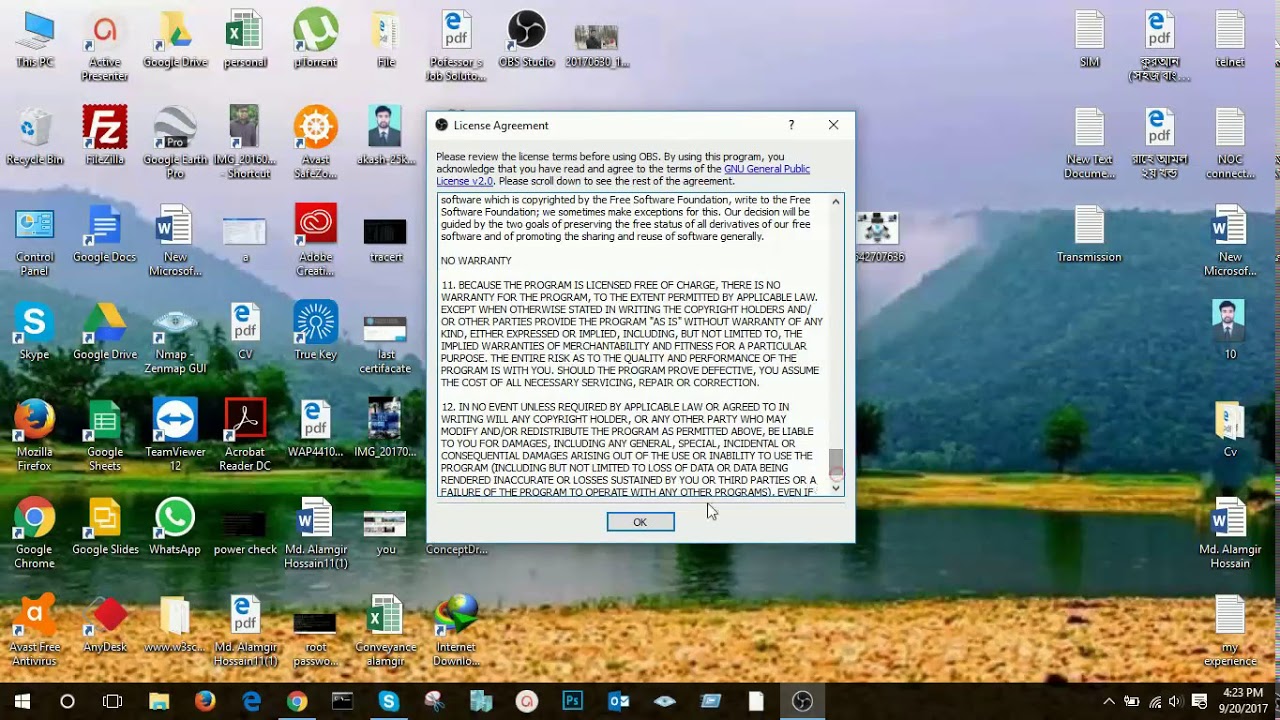Select Nmap Zenmap GUI desktop icon
The width and height of the screenshot is (1280, 720).
pos(175,338)
